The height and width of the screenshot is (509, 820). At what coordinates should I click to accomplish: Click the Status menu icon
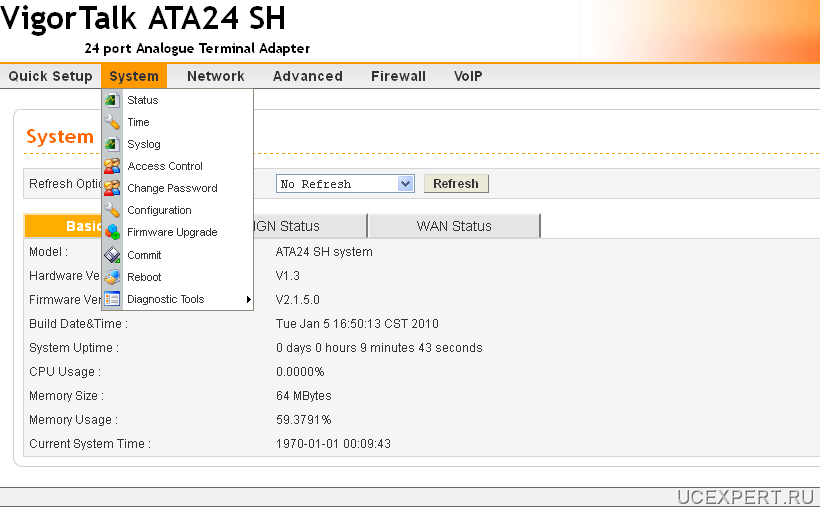click(111, 100)
